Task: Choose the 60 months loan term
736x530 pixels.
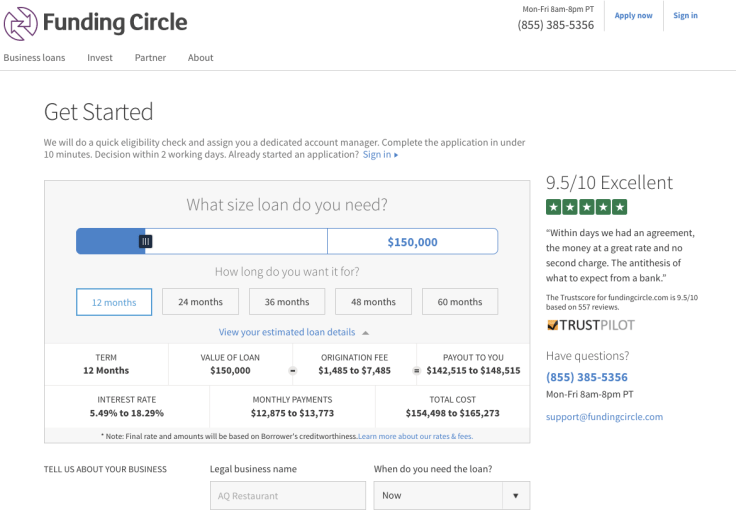Action: (x=459, y=302)
